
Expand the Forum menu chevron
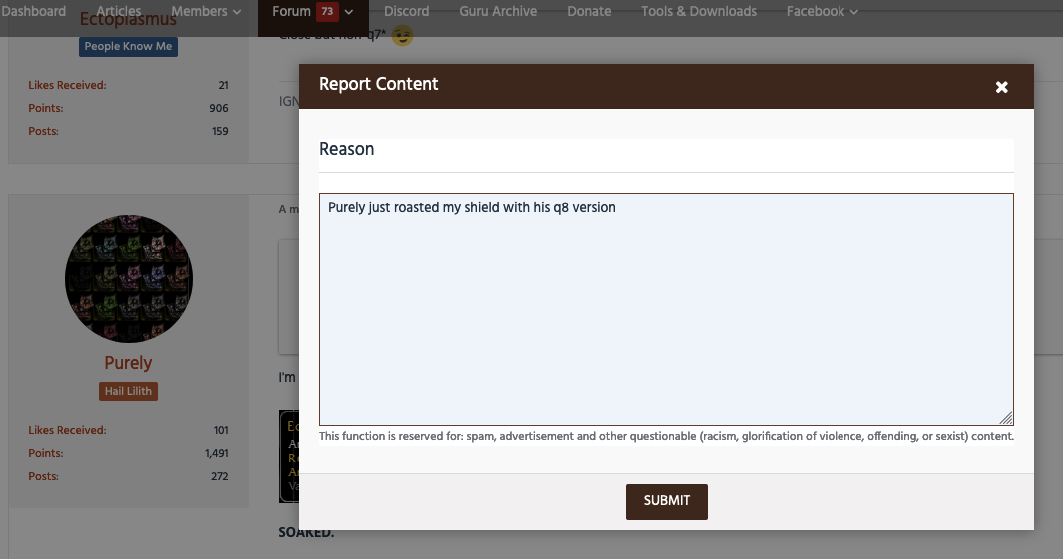(349, 12)
